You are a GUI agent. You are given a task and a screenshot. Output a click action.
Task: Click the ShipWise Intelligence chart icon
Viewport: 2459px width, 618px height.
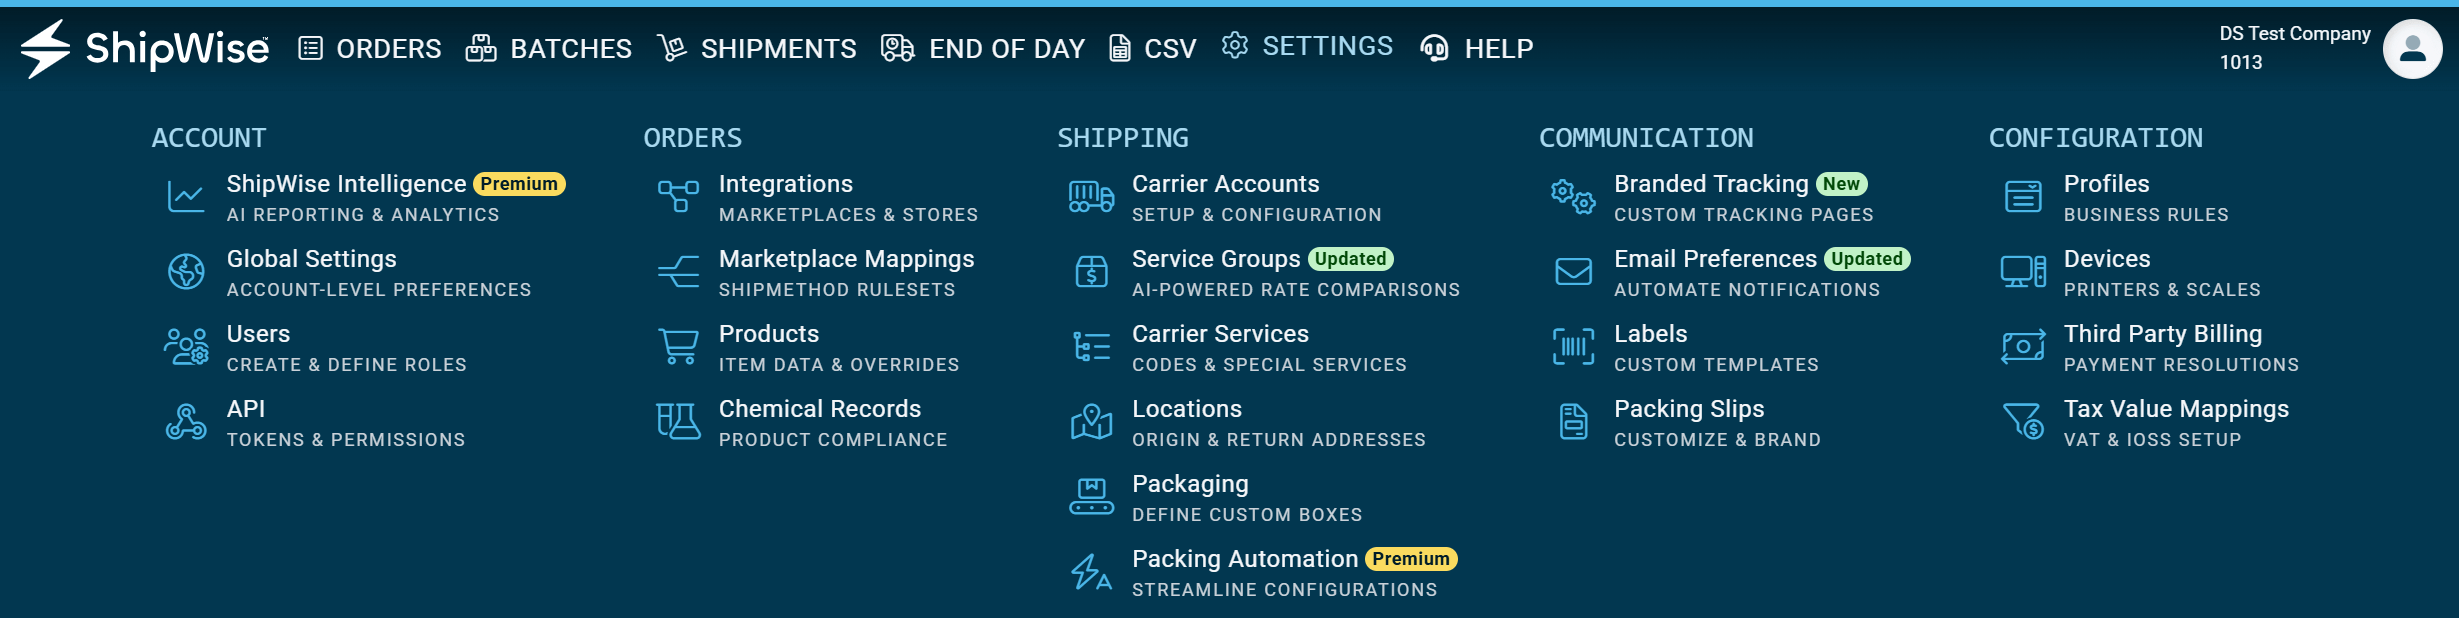pos(186,197)
